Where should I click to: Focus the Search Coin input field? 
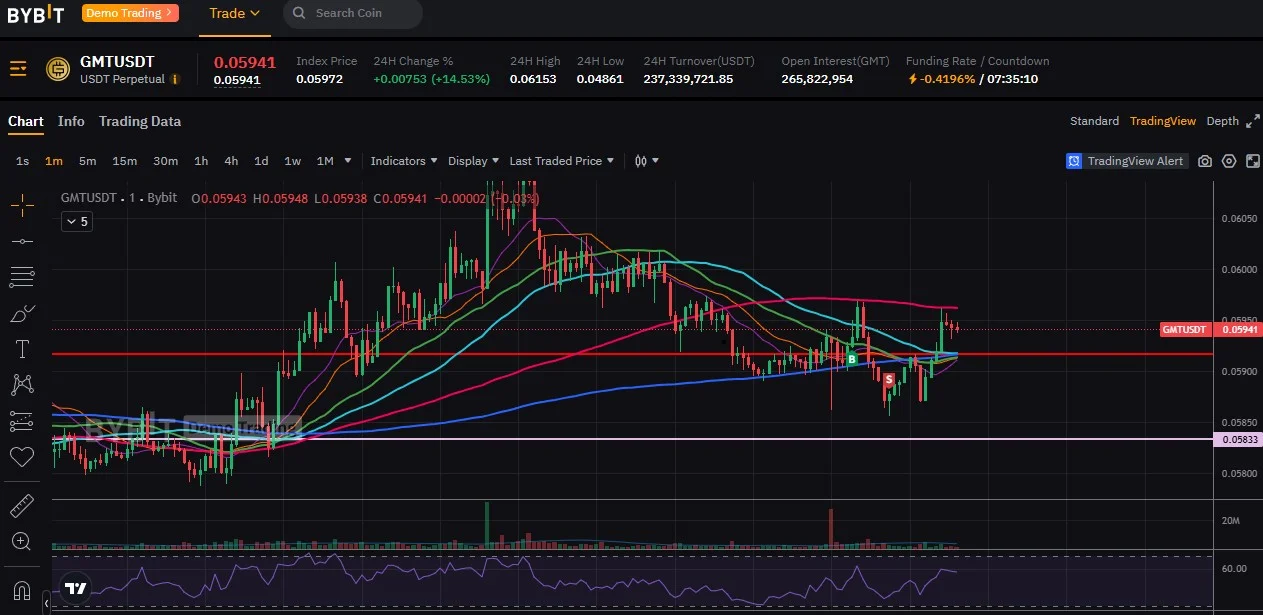click(353, 14)
